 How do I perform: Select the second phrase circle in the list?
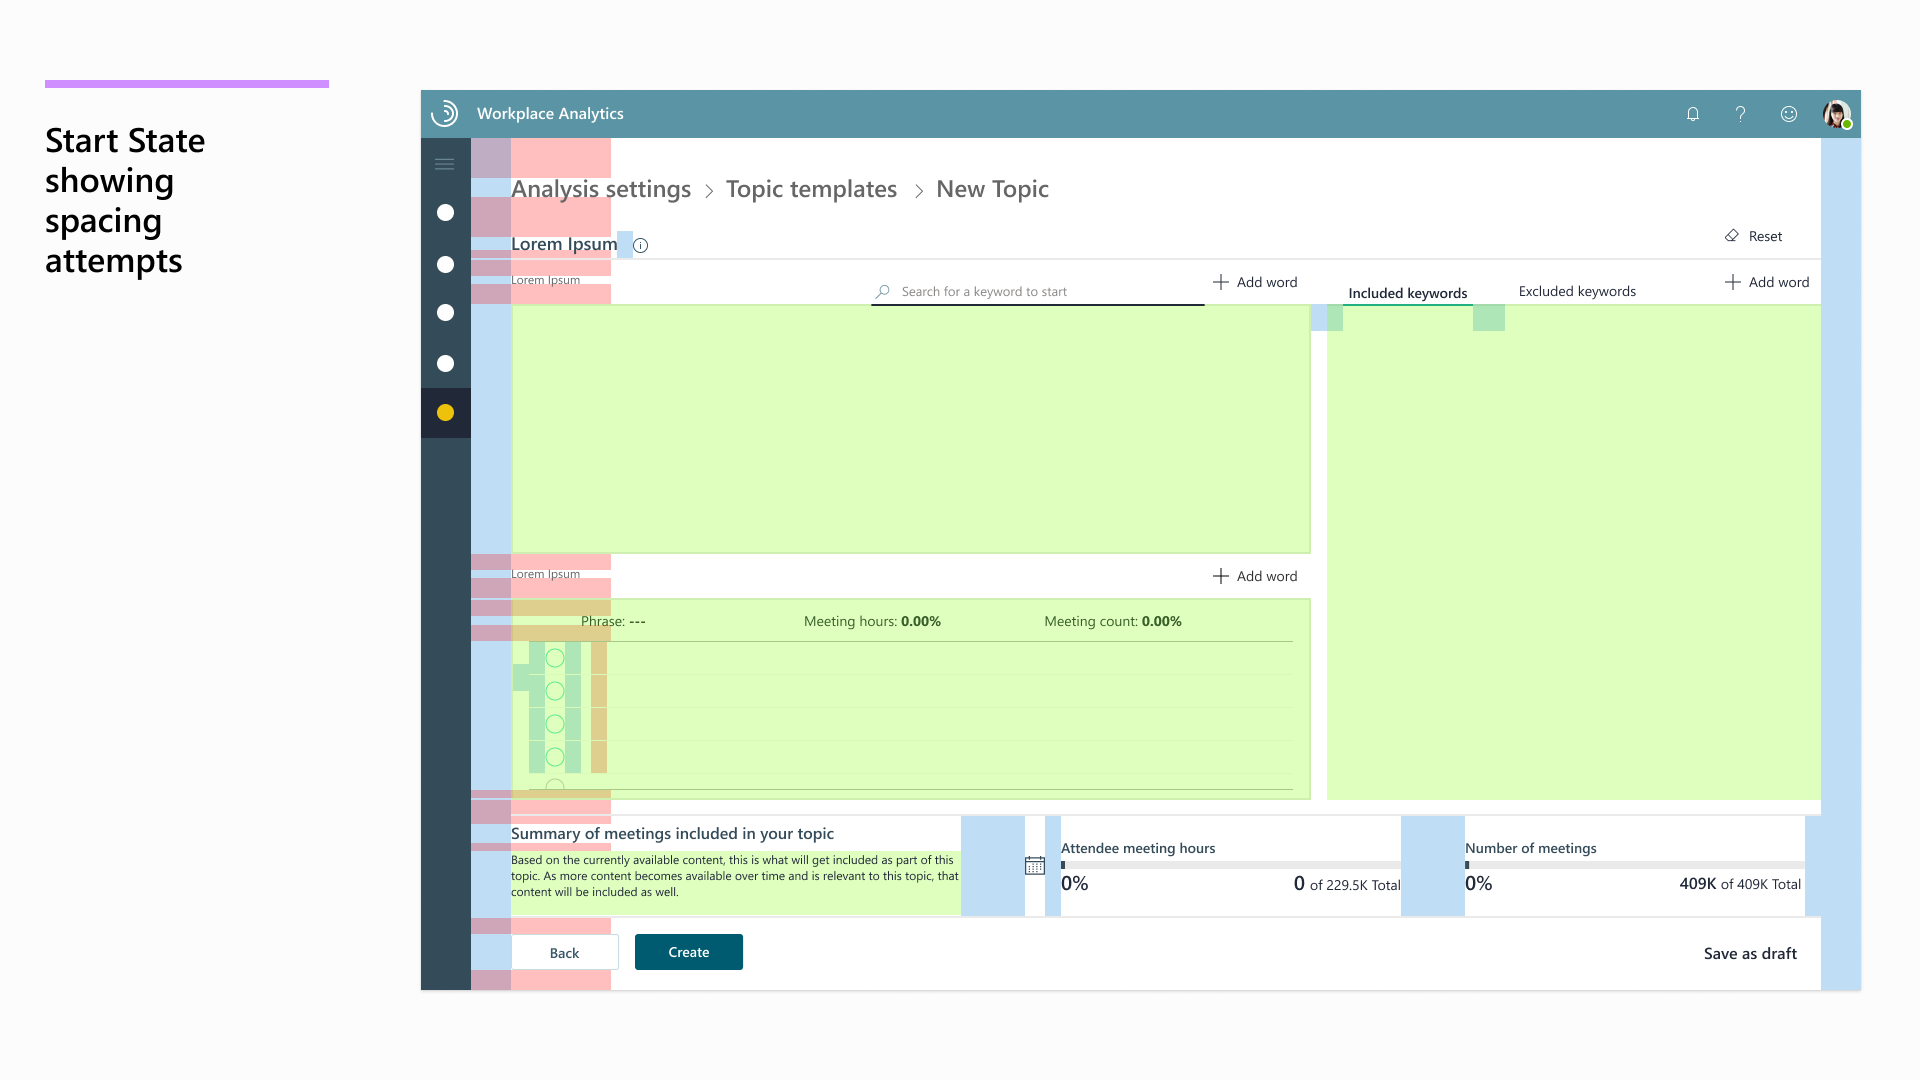(554, 688)
